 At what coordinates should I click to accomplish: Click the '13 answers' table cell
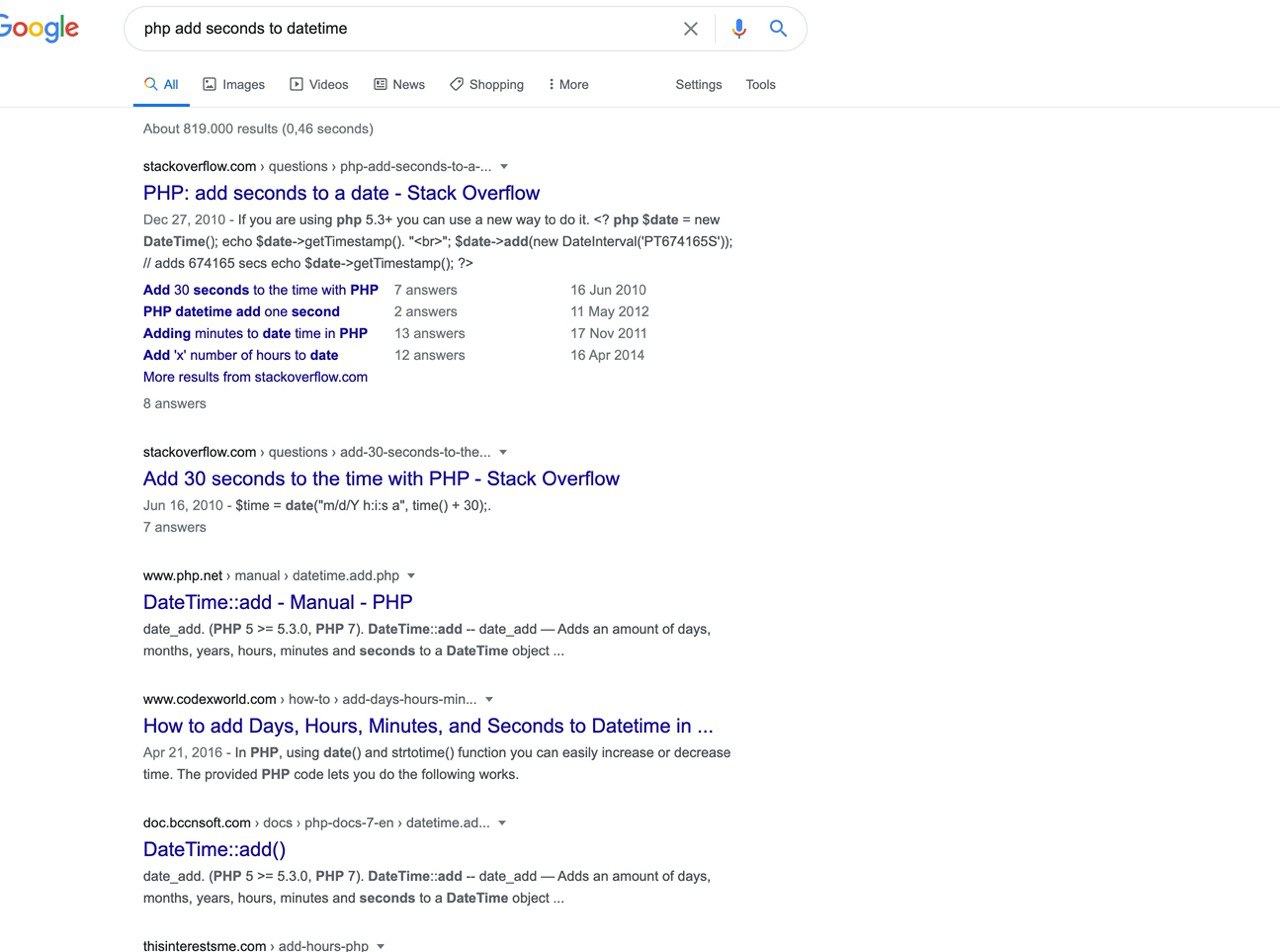click(429, 334)
